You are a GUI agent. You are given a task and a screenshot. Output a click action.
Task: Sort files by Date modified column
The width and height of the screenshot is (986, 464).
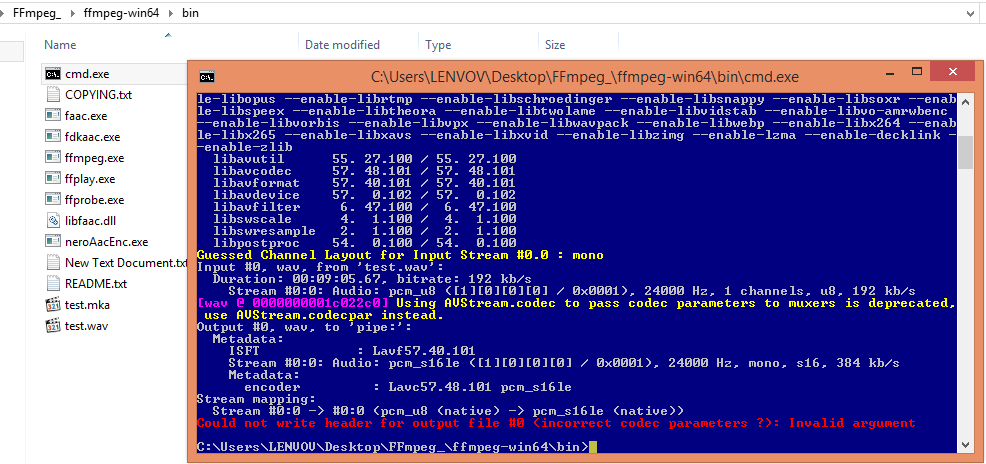click(342, 45)
